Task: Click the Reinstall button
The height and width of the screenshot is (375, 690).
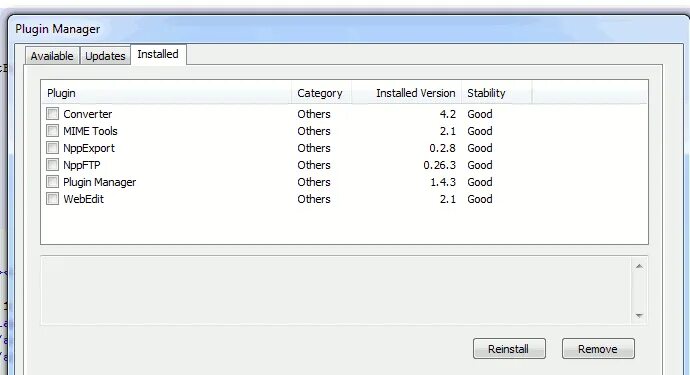Action: pos(509,349)
